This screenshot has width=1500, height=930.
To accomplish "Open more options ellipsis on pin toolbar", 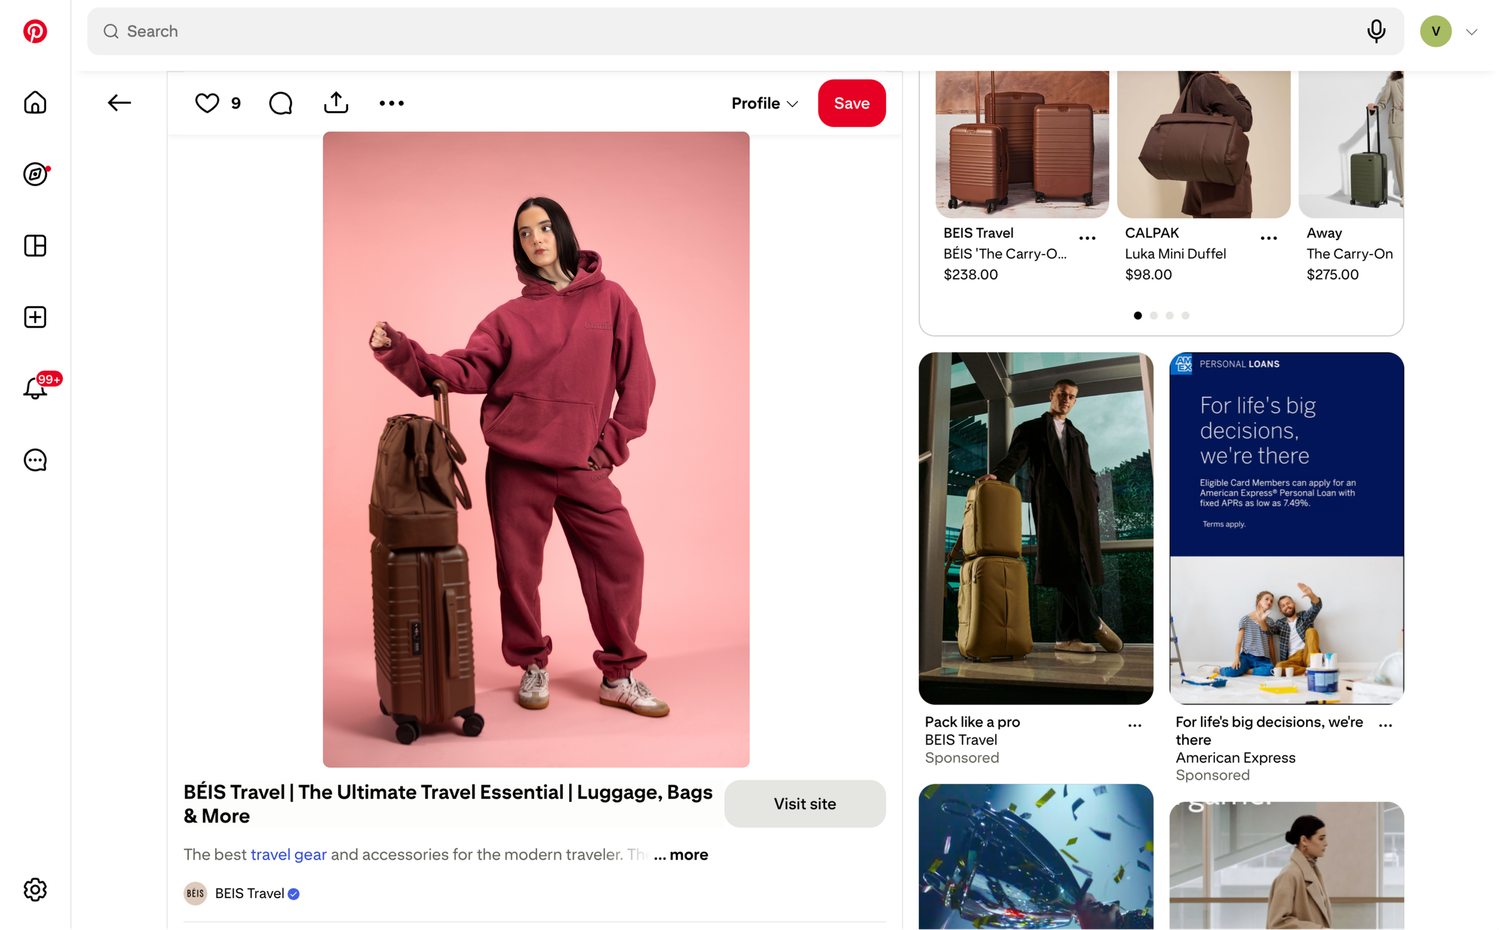I will coord(392,103).
